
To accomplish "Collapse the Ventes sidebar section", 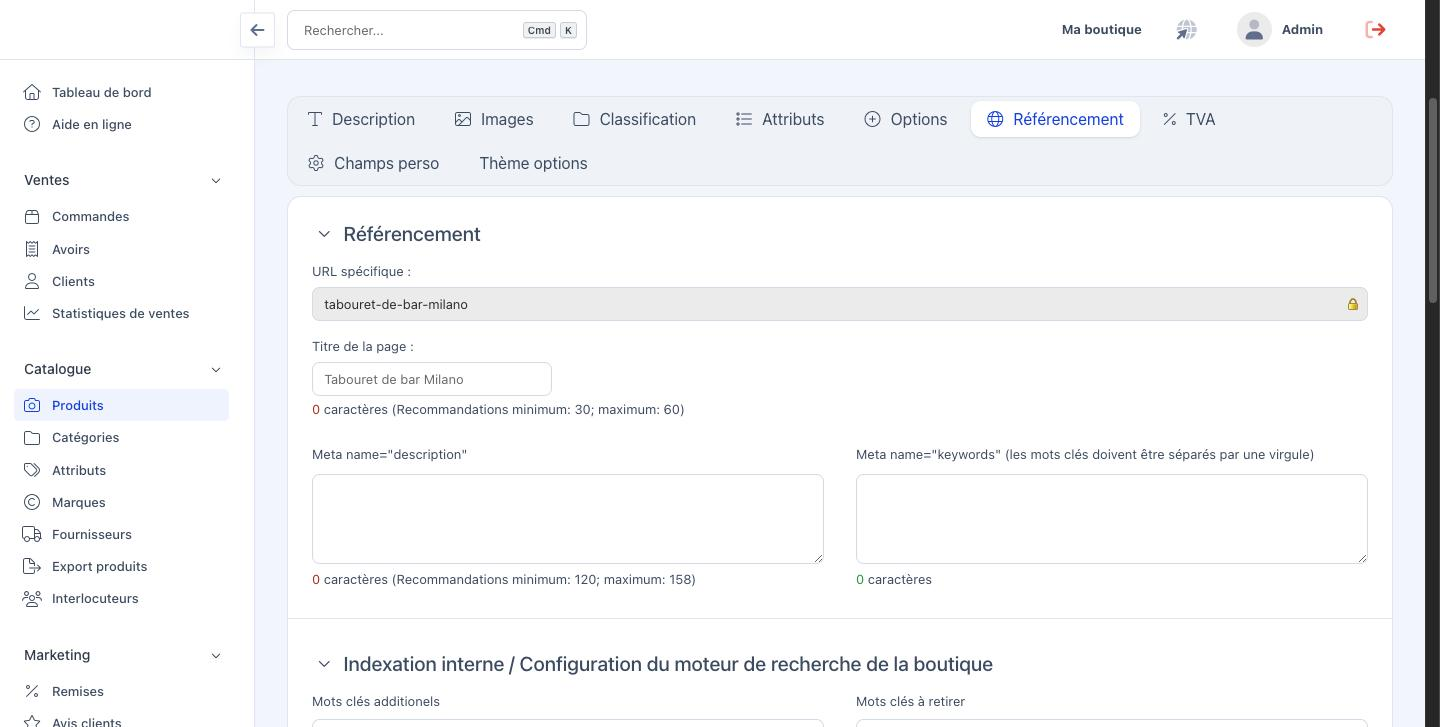I will point(216,180).
